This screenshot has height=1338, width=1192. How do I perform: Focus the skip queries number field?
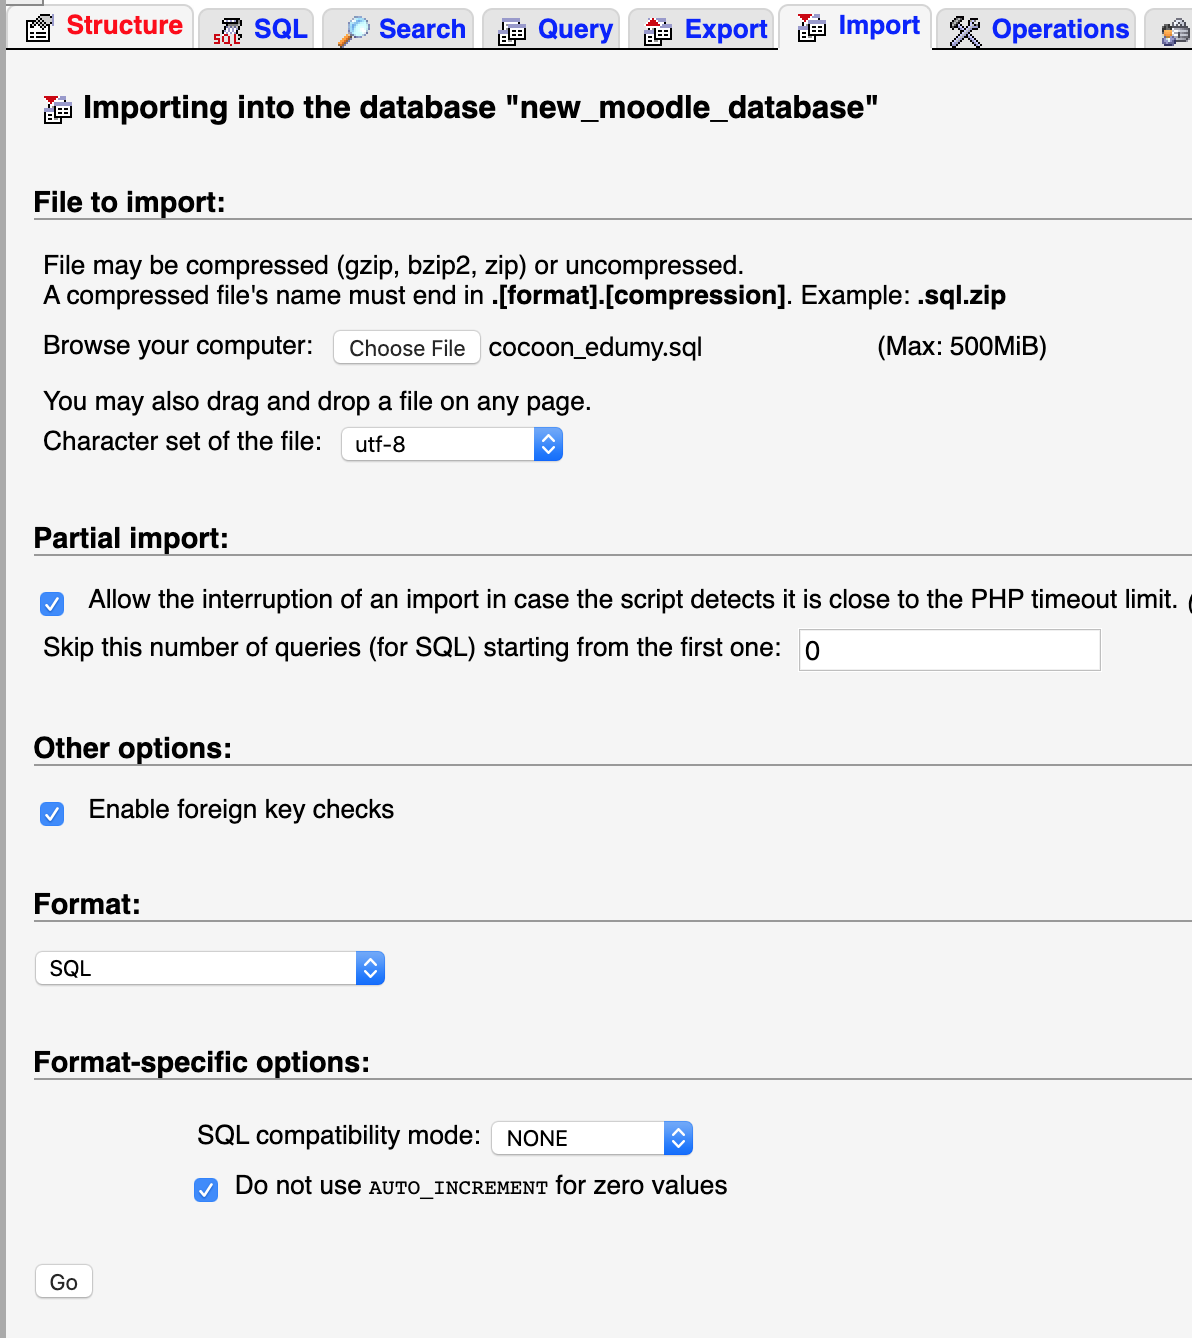click(950, 650)
